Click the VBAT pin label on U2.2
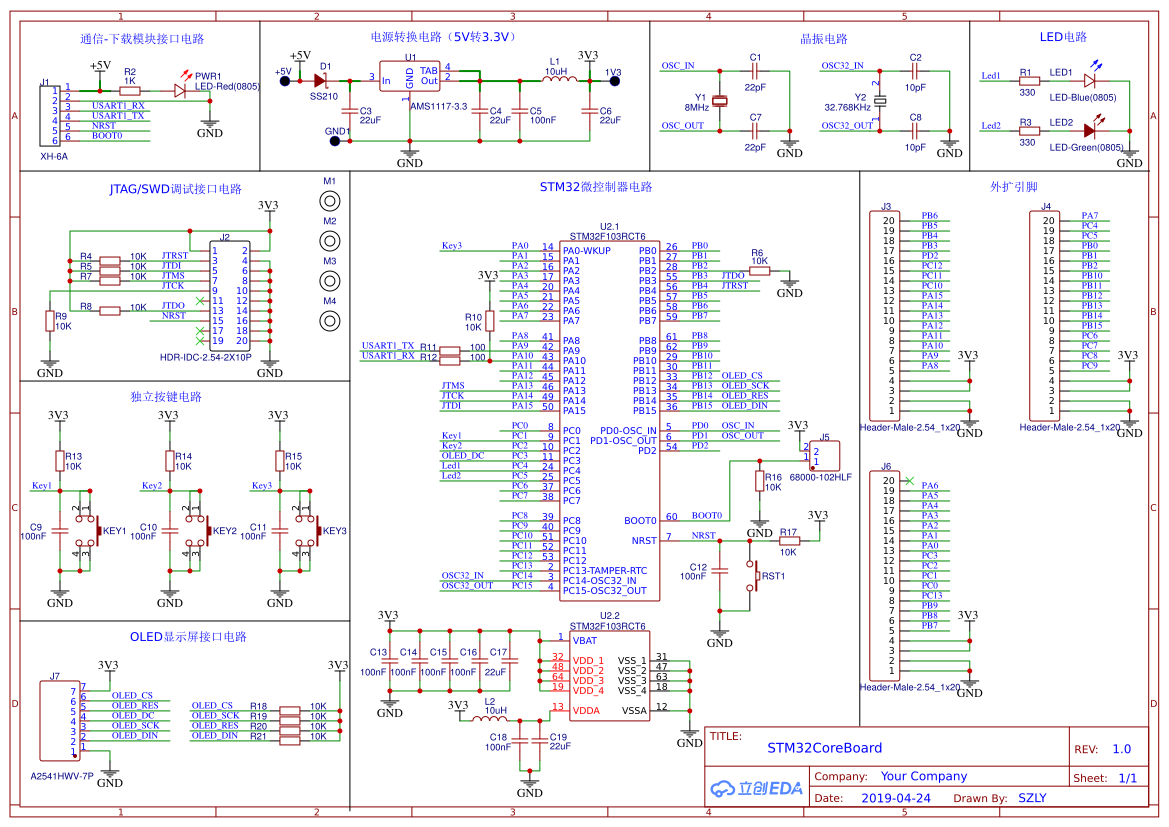1169x827 pixels. [585, 641]
